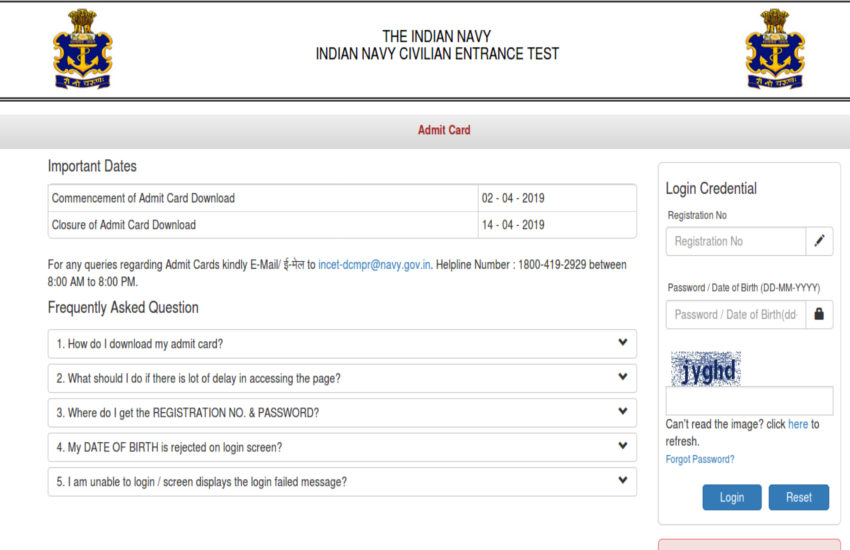
Task: Select the Admit Card header tab
Action: coord(443,130)
